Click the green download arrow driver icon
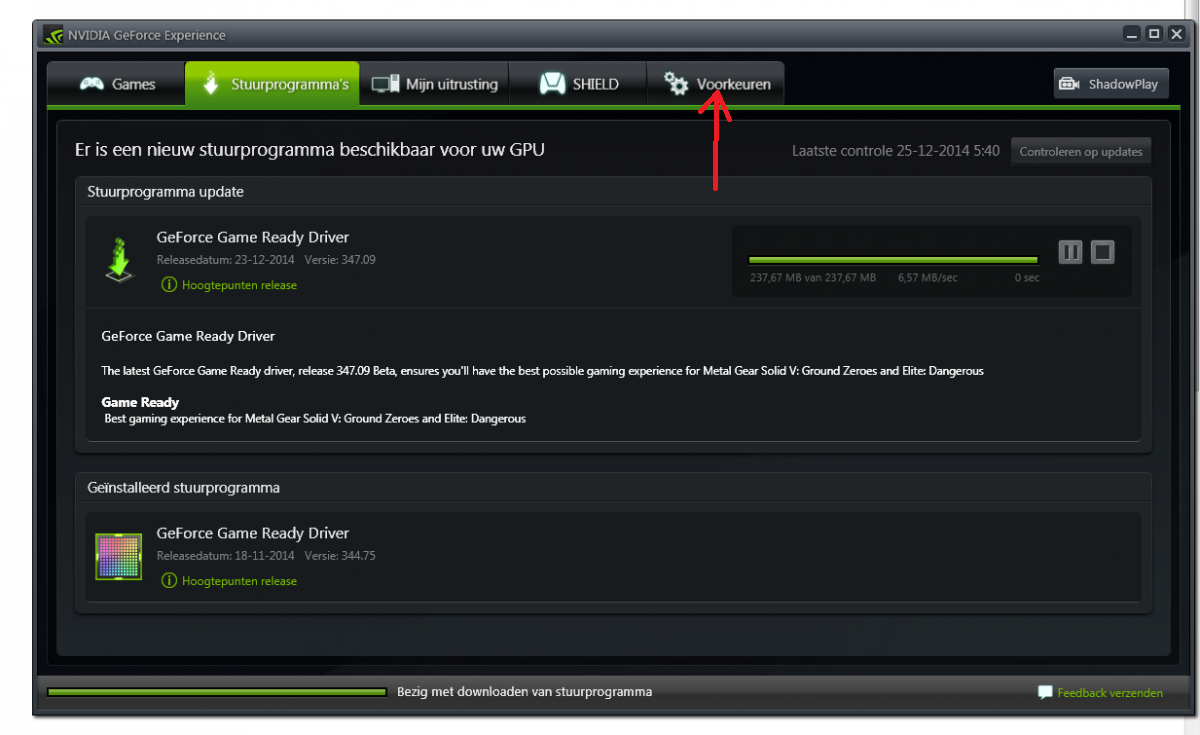This screenshot has width=1200, height=735. (x=119, y=259)
